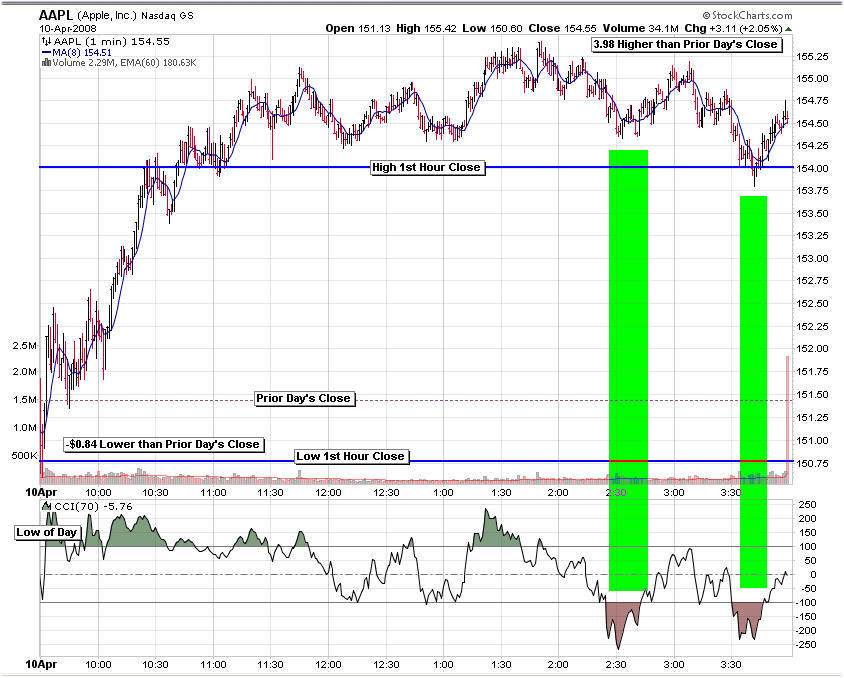Click the 152.00 price axis label
This screenshot has width=844, height=678.
coord(813,349)
